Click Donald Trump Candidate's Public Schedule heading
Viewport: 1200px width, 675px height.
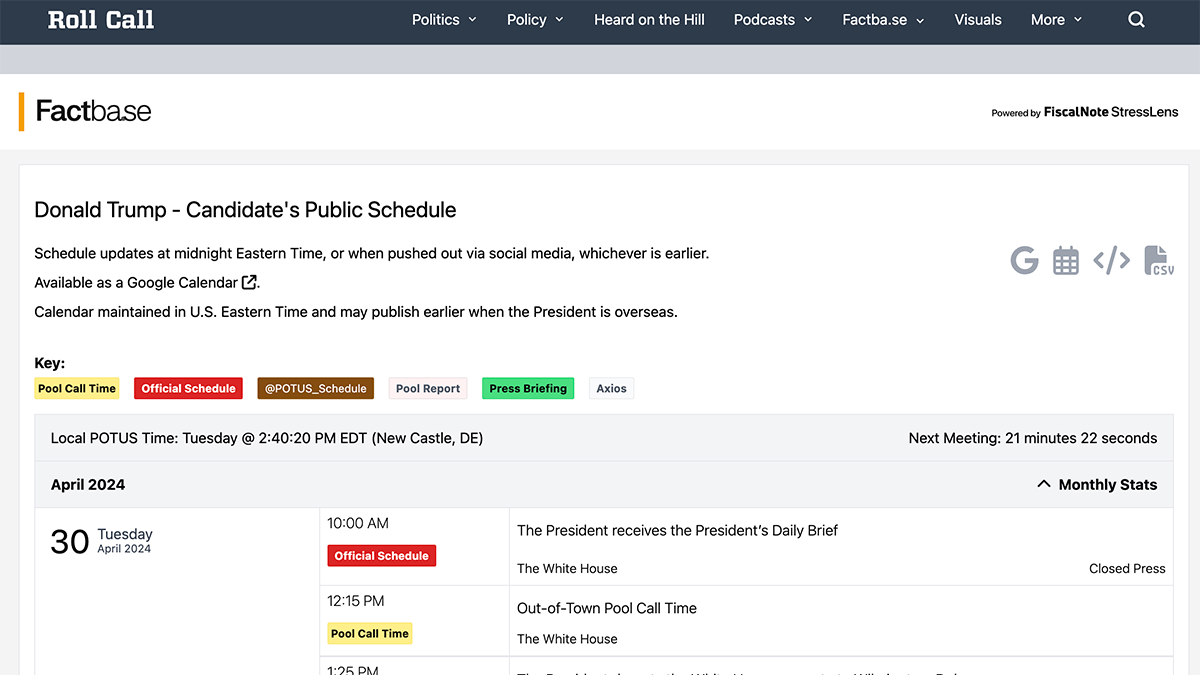245,210
